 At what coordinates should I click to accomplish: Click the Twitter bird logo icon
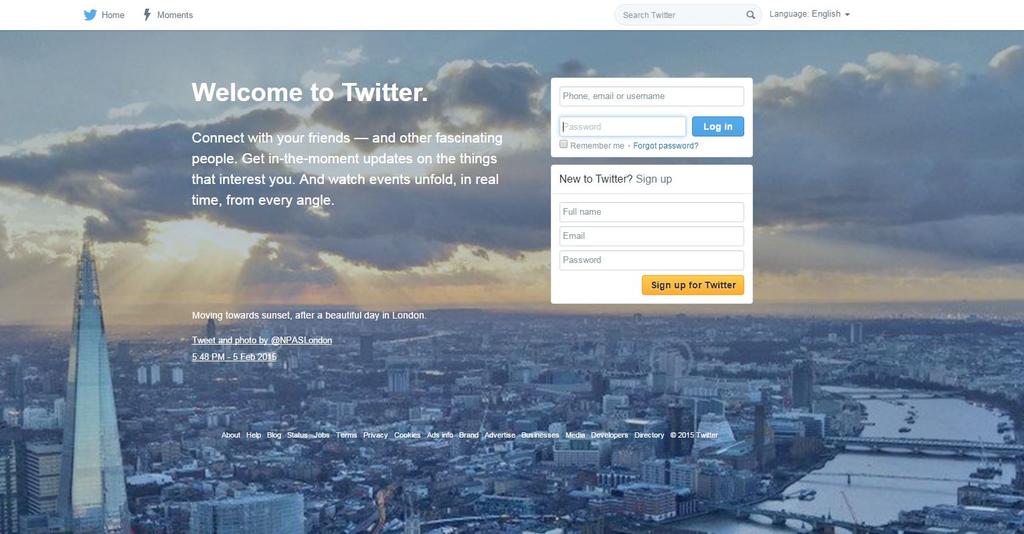90,14
